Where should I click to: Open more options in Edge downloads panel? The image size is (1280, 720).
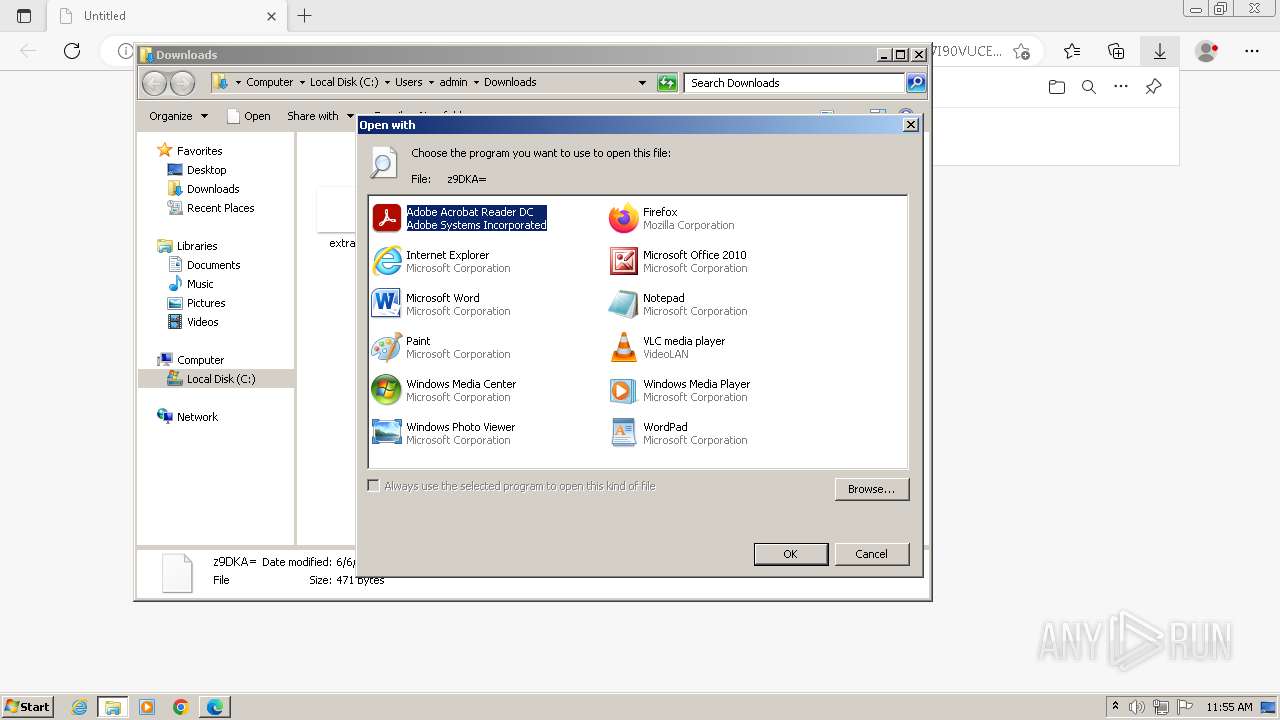[x=1121, y=87]
